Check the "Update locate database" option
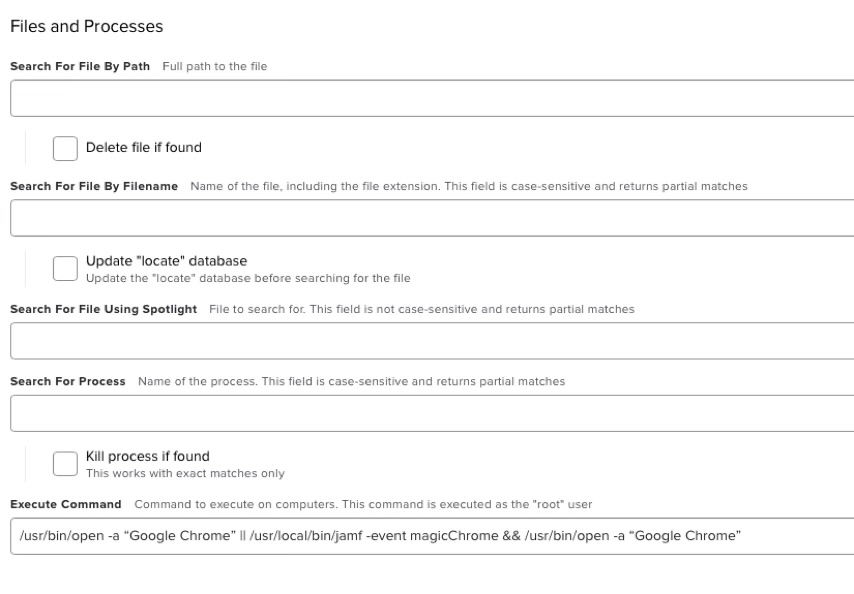Image resolution: width=854 pixels, height=594 pixels. [67, 268]
